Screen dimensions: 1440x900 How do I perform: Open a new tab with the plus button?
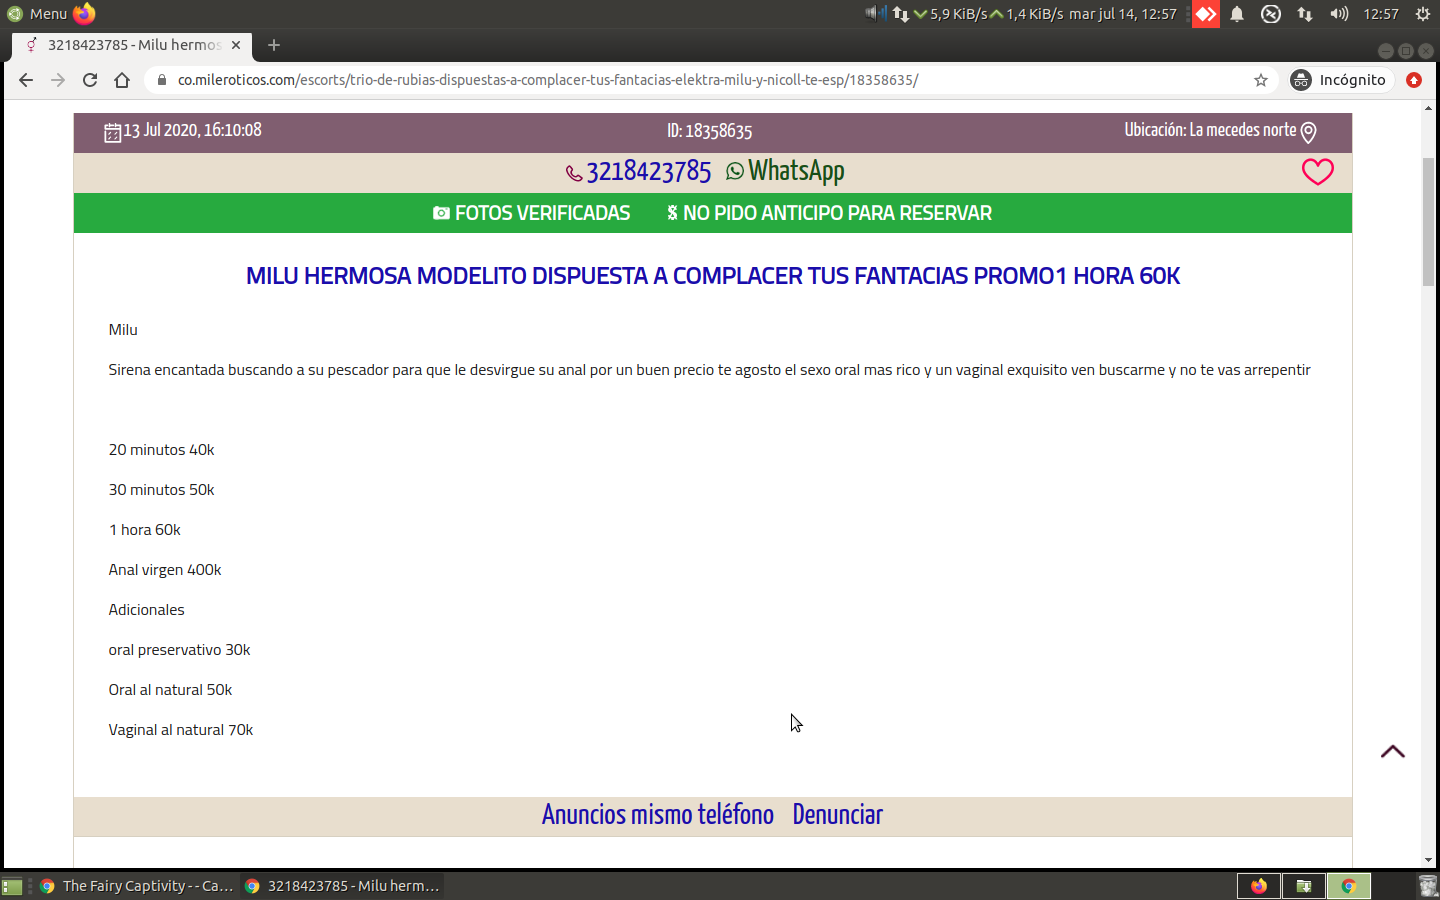pyautogui.click(x=274, y=45)
